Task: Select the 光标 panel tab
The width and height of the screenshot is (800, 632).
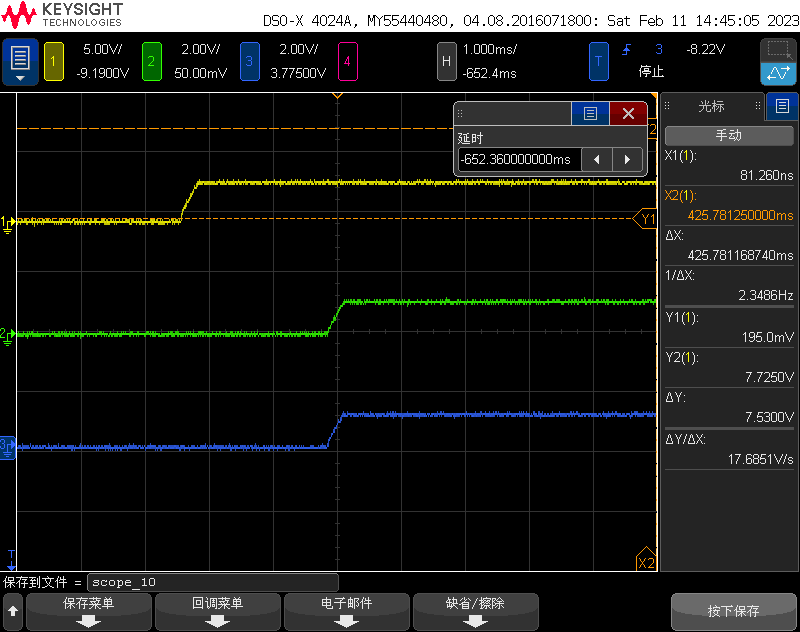Action: click(710, 106)
